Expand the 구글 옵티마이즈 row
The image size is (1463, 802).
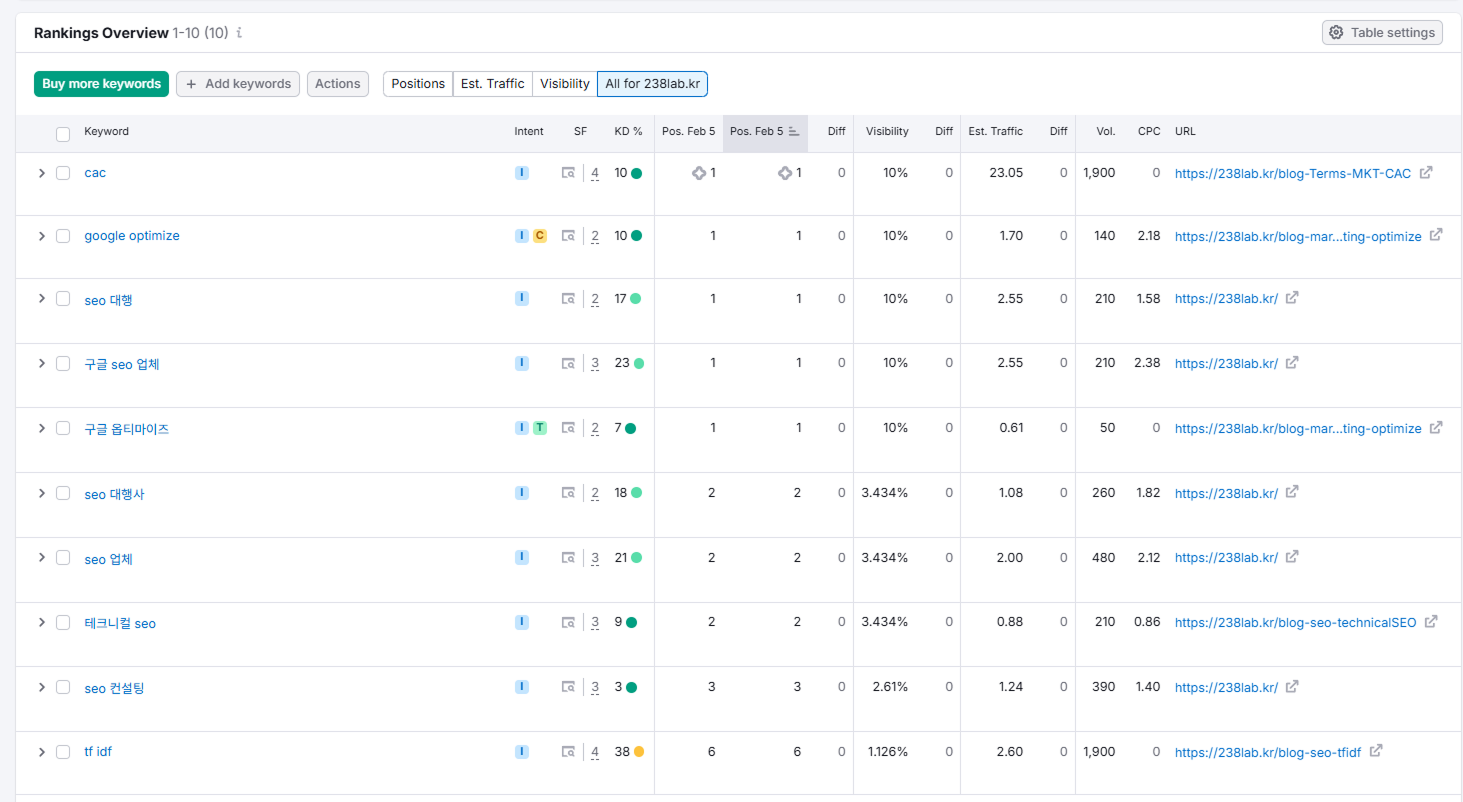pyautogui.click(x=41, y=428)
